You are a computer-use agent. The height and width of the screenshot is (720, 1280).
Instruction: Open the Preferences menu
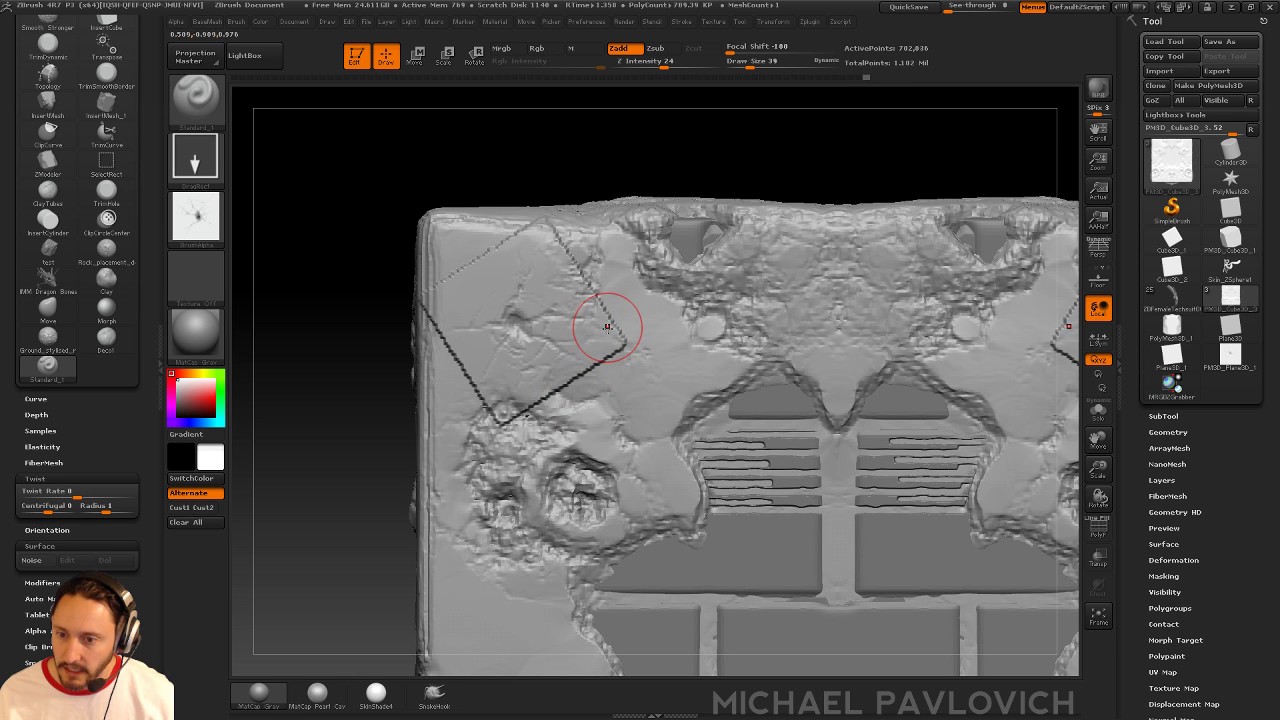(x=587, y=21)
